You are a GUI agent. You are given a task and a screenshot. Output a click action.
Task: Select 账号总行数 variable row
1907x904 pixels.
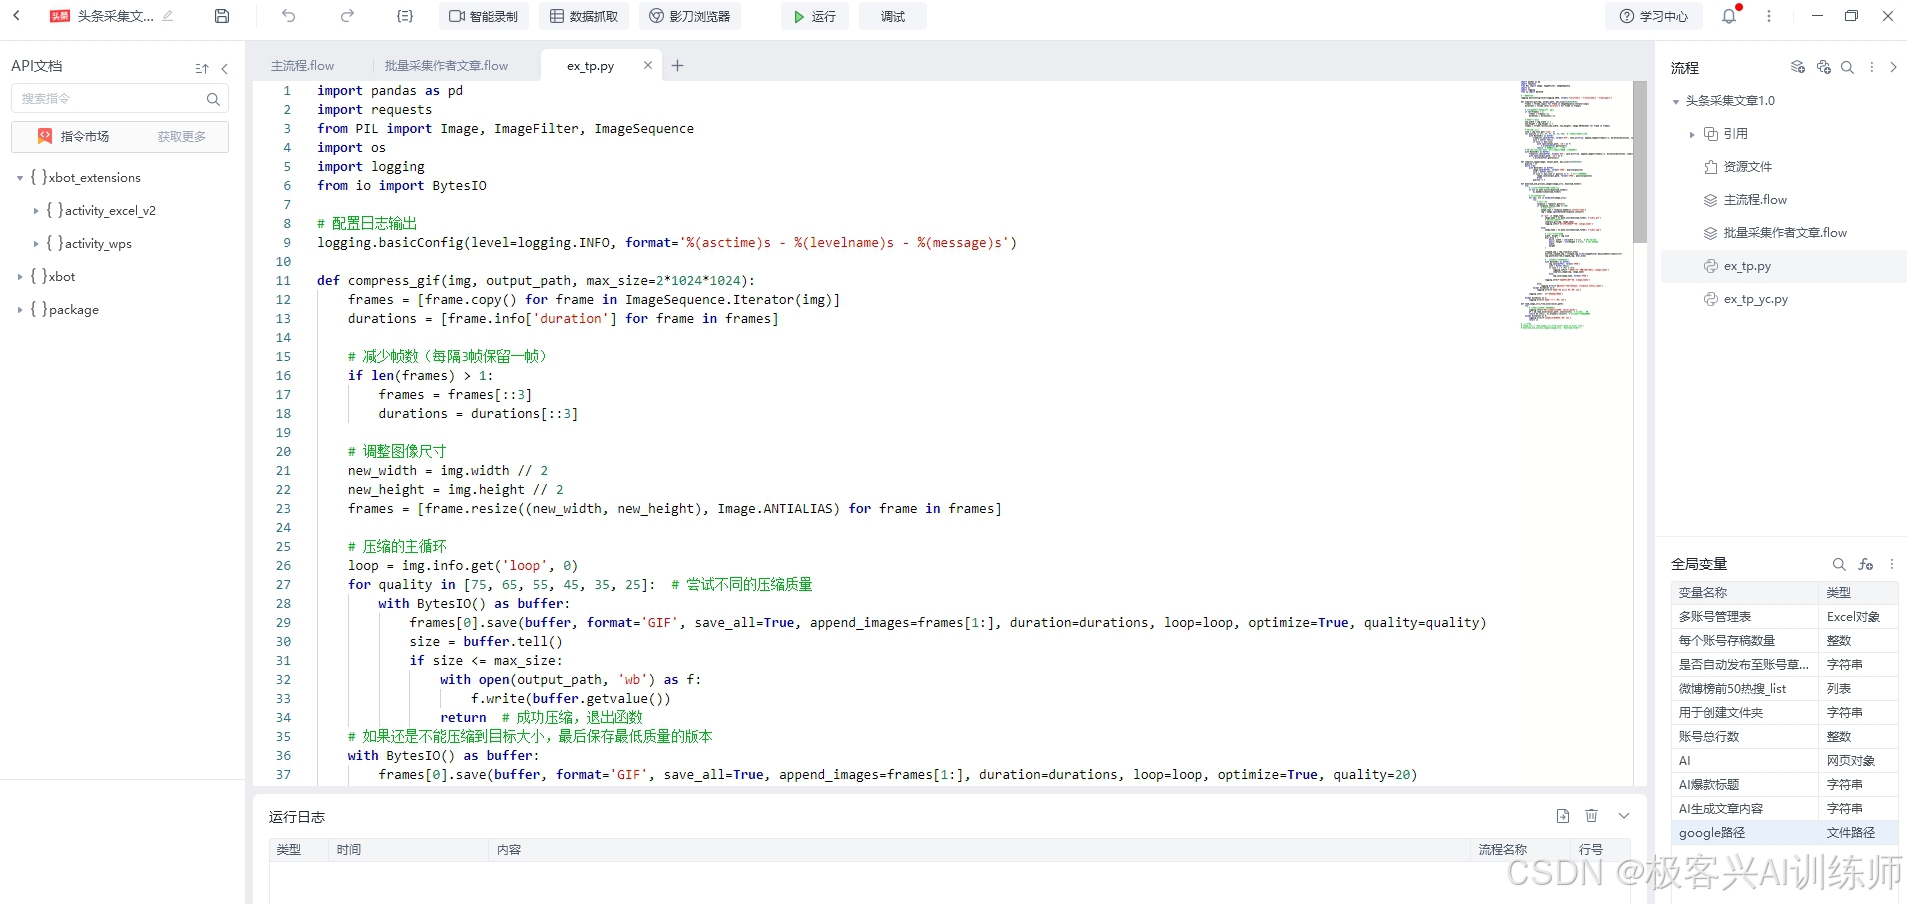click(1784, 737)
